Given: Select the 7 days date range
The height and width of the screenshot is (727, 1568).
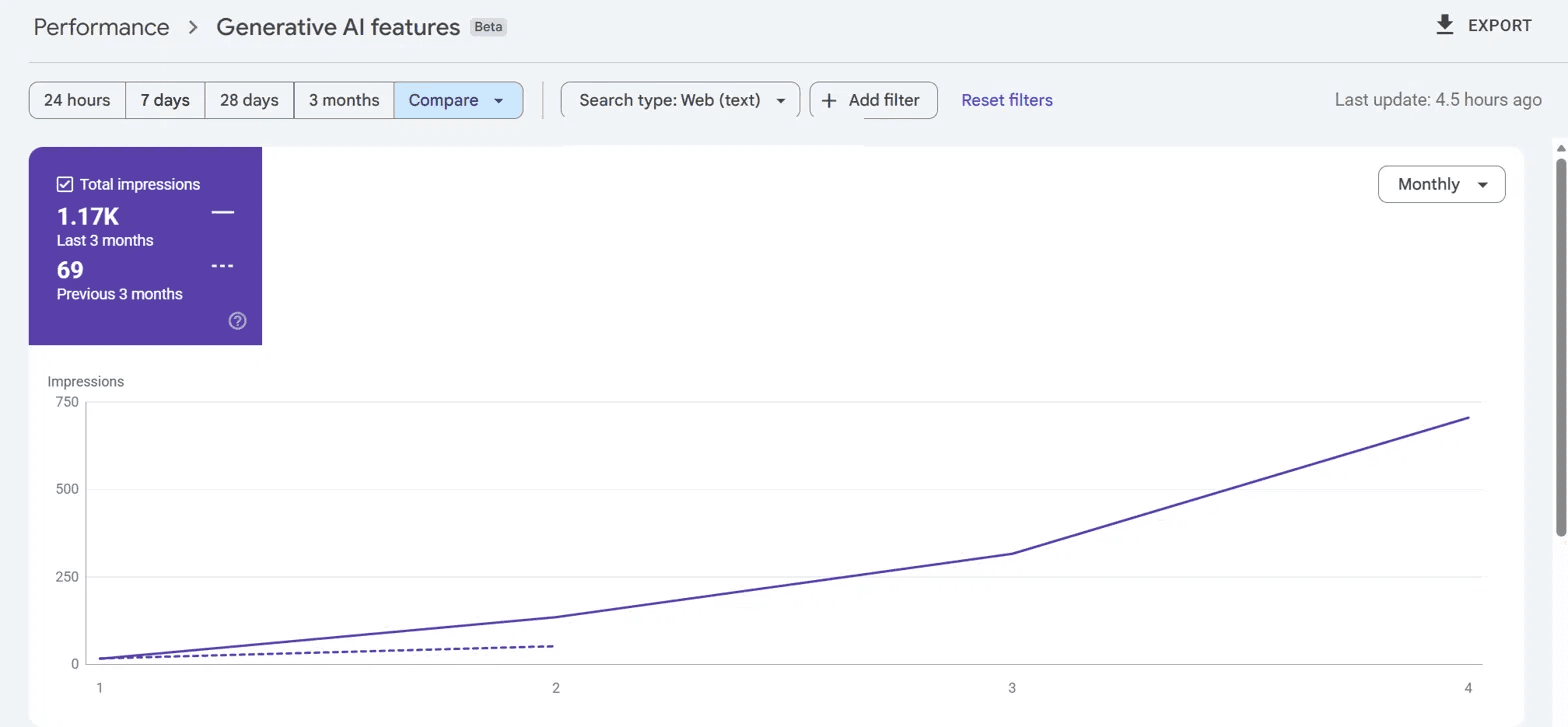Looking at the screenshot, I should [x=165, y=100].
